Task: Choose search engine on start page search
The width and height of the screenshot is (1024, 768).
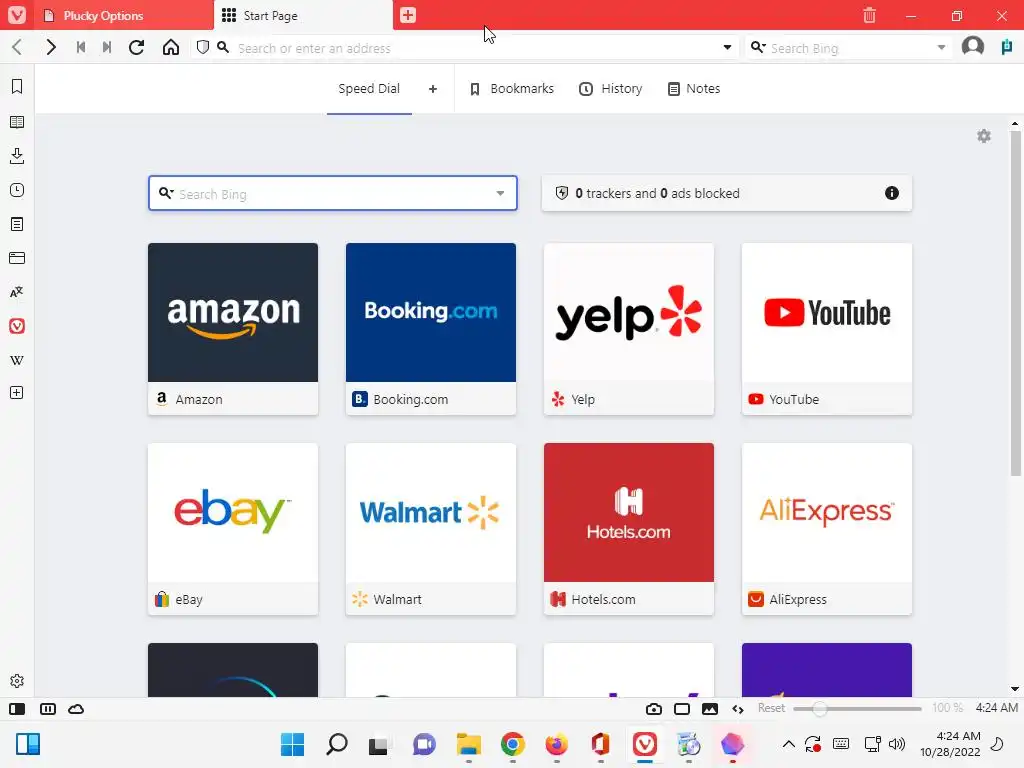Action: [x=166, y=193]
